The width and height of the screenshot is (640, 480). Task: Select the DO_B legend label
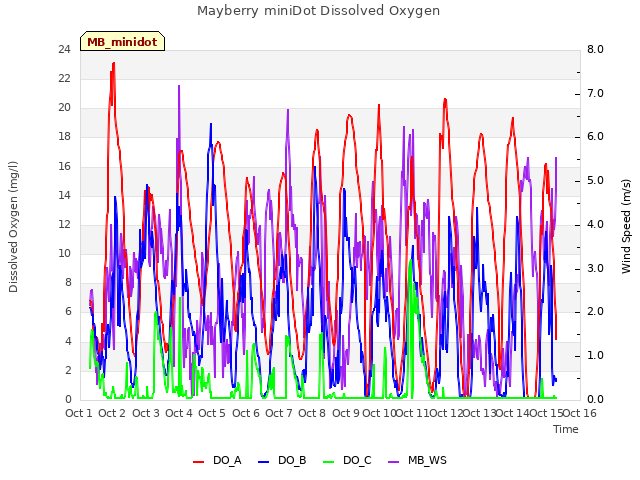point(292,460)
